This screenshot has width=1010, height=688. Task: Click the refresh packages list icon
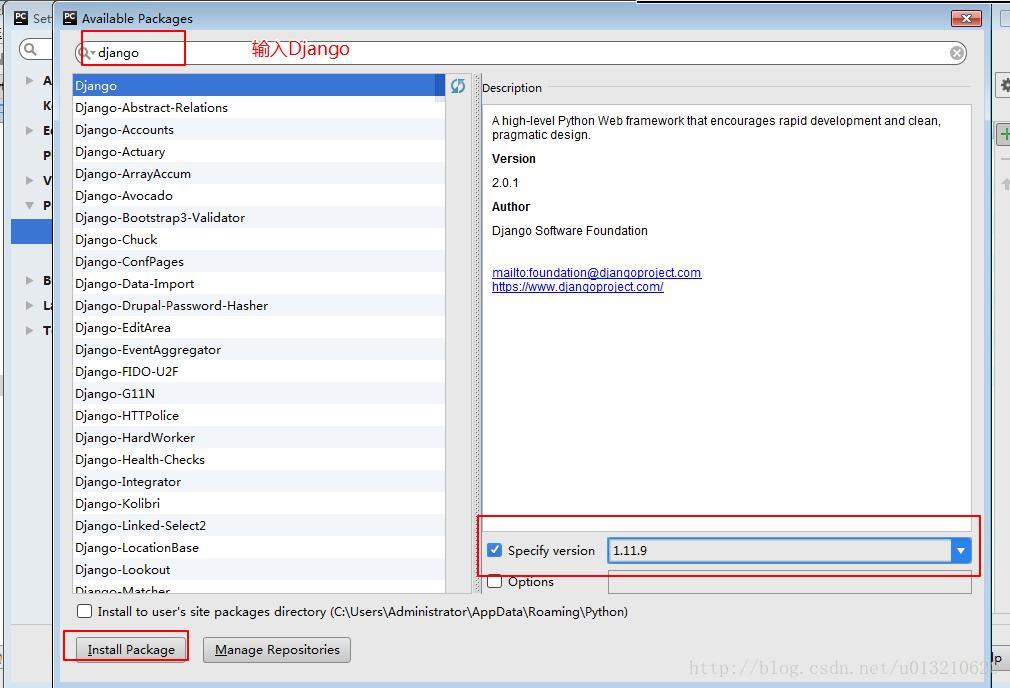point(458,86)
